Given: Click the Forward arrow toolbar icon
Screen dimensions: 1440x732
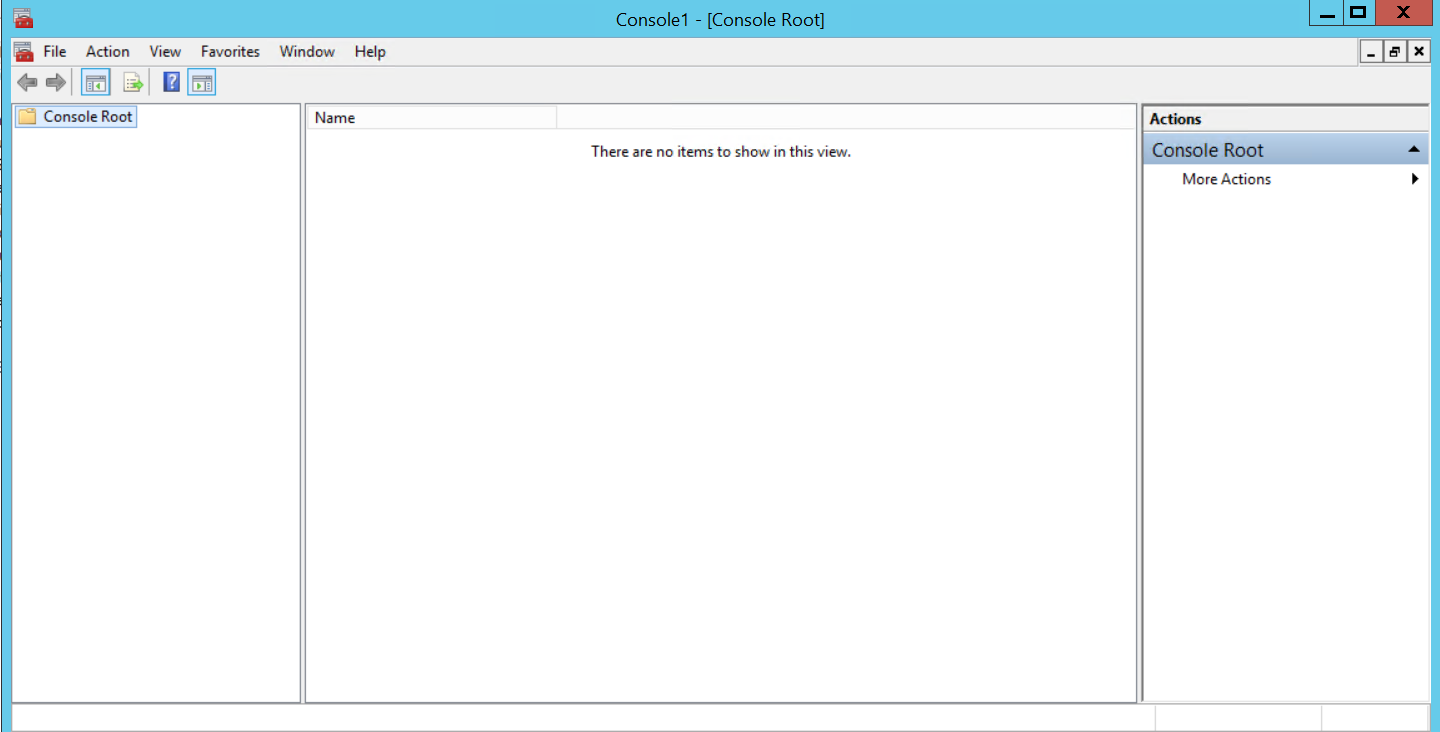Looking at the screenshot, I should 56,83.
